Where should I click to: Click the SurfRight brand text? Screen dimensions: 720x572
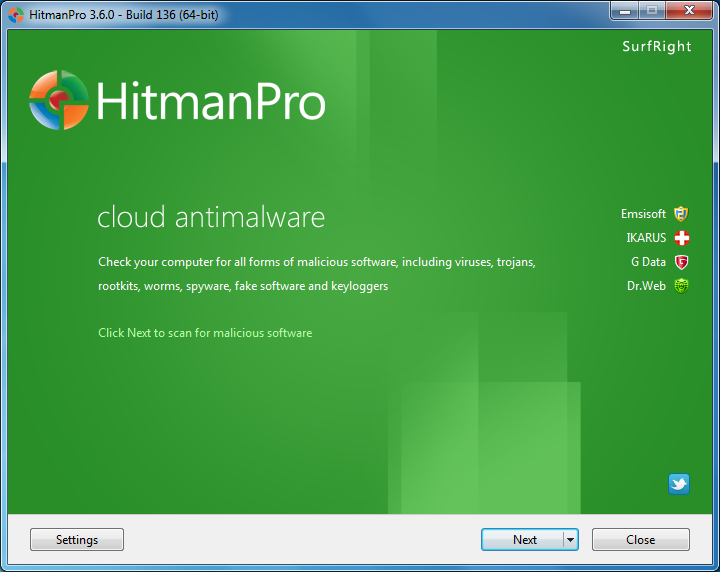click(657, 46)
